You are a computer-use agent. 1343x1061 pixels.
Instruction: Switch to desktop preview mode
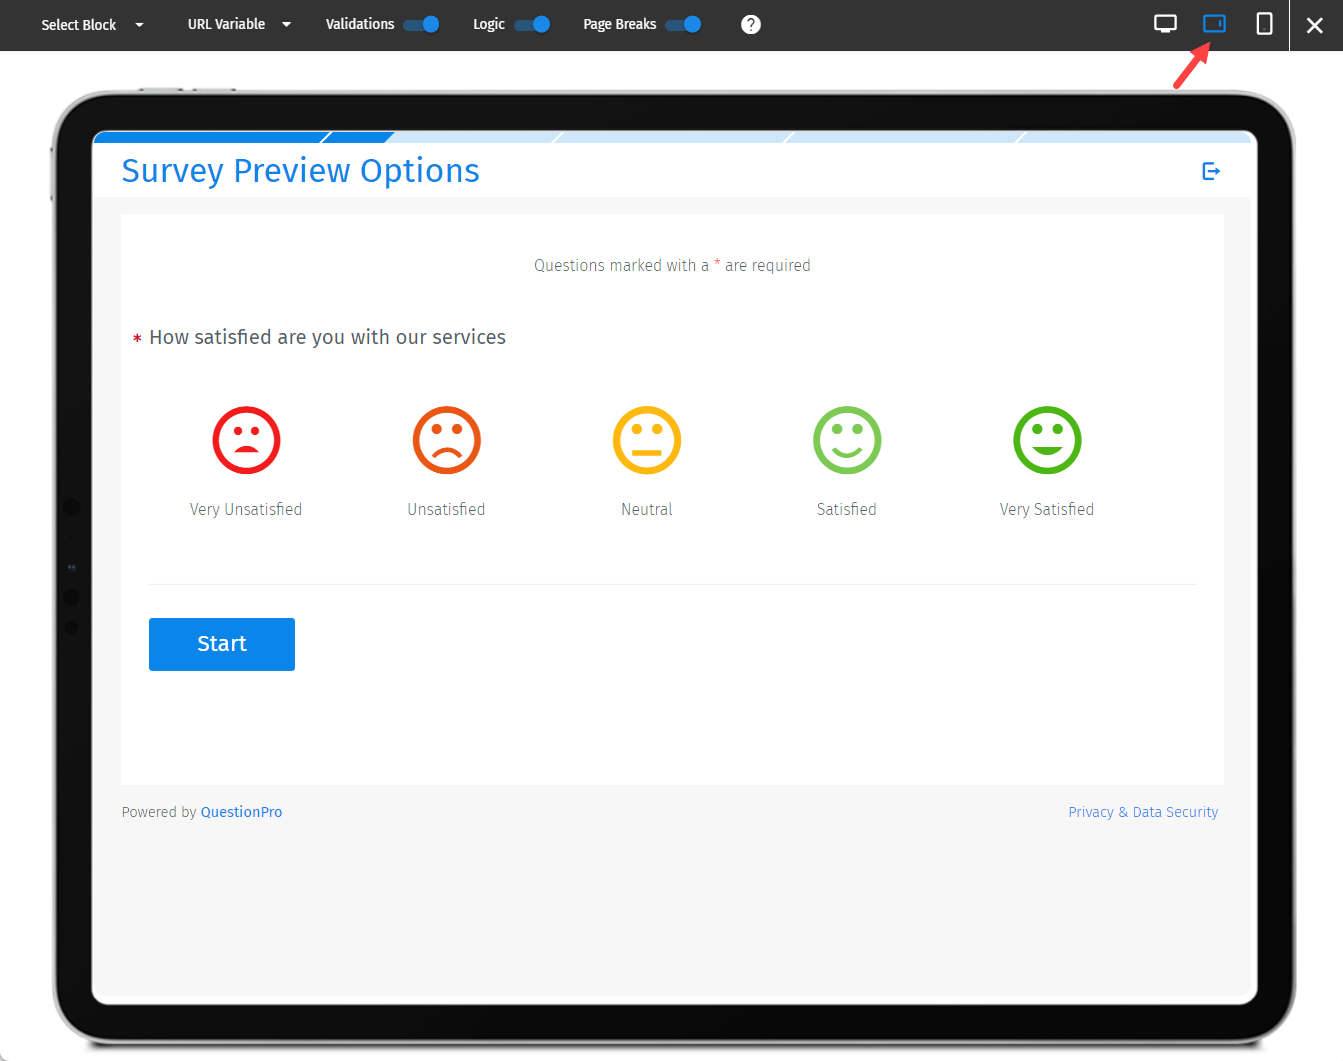click(1164, 24)
